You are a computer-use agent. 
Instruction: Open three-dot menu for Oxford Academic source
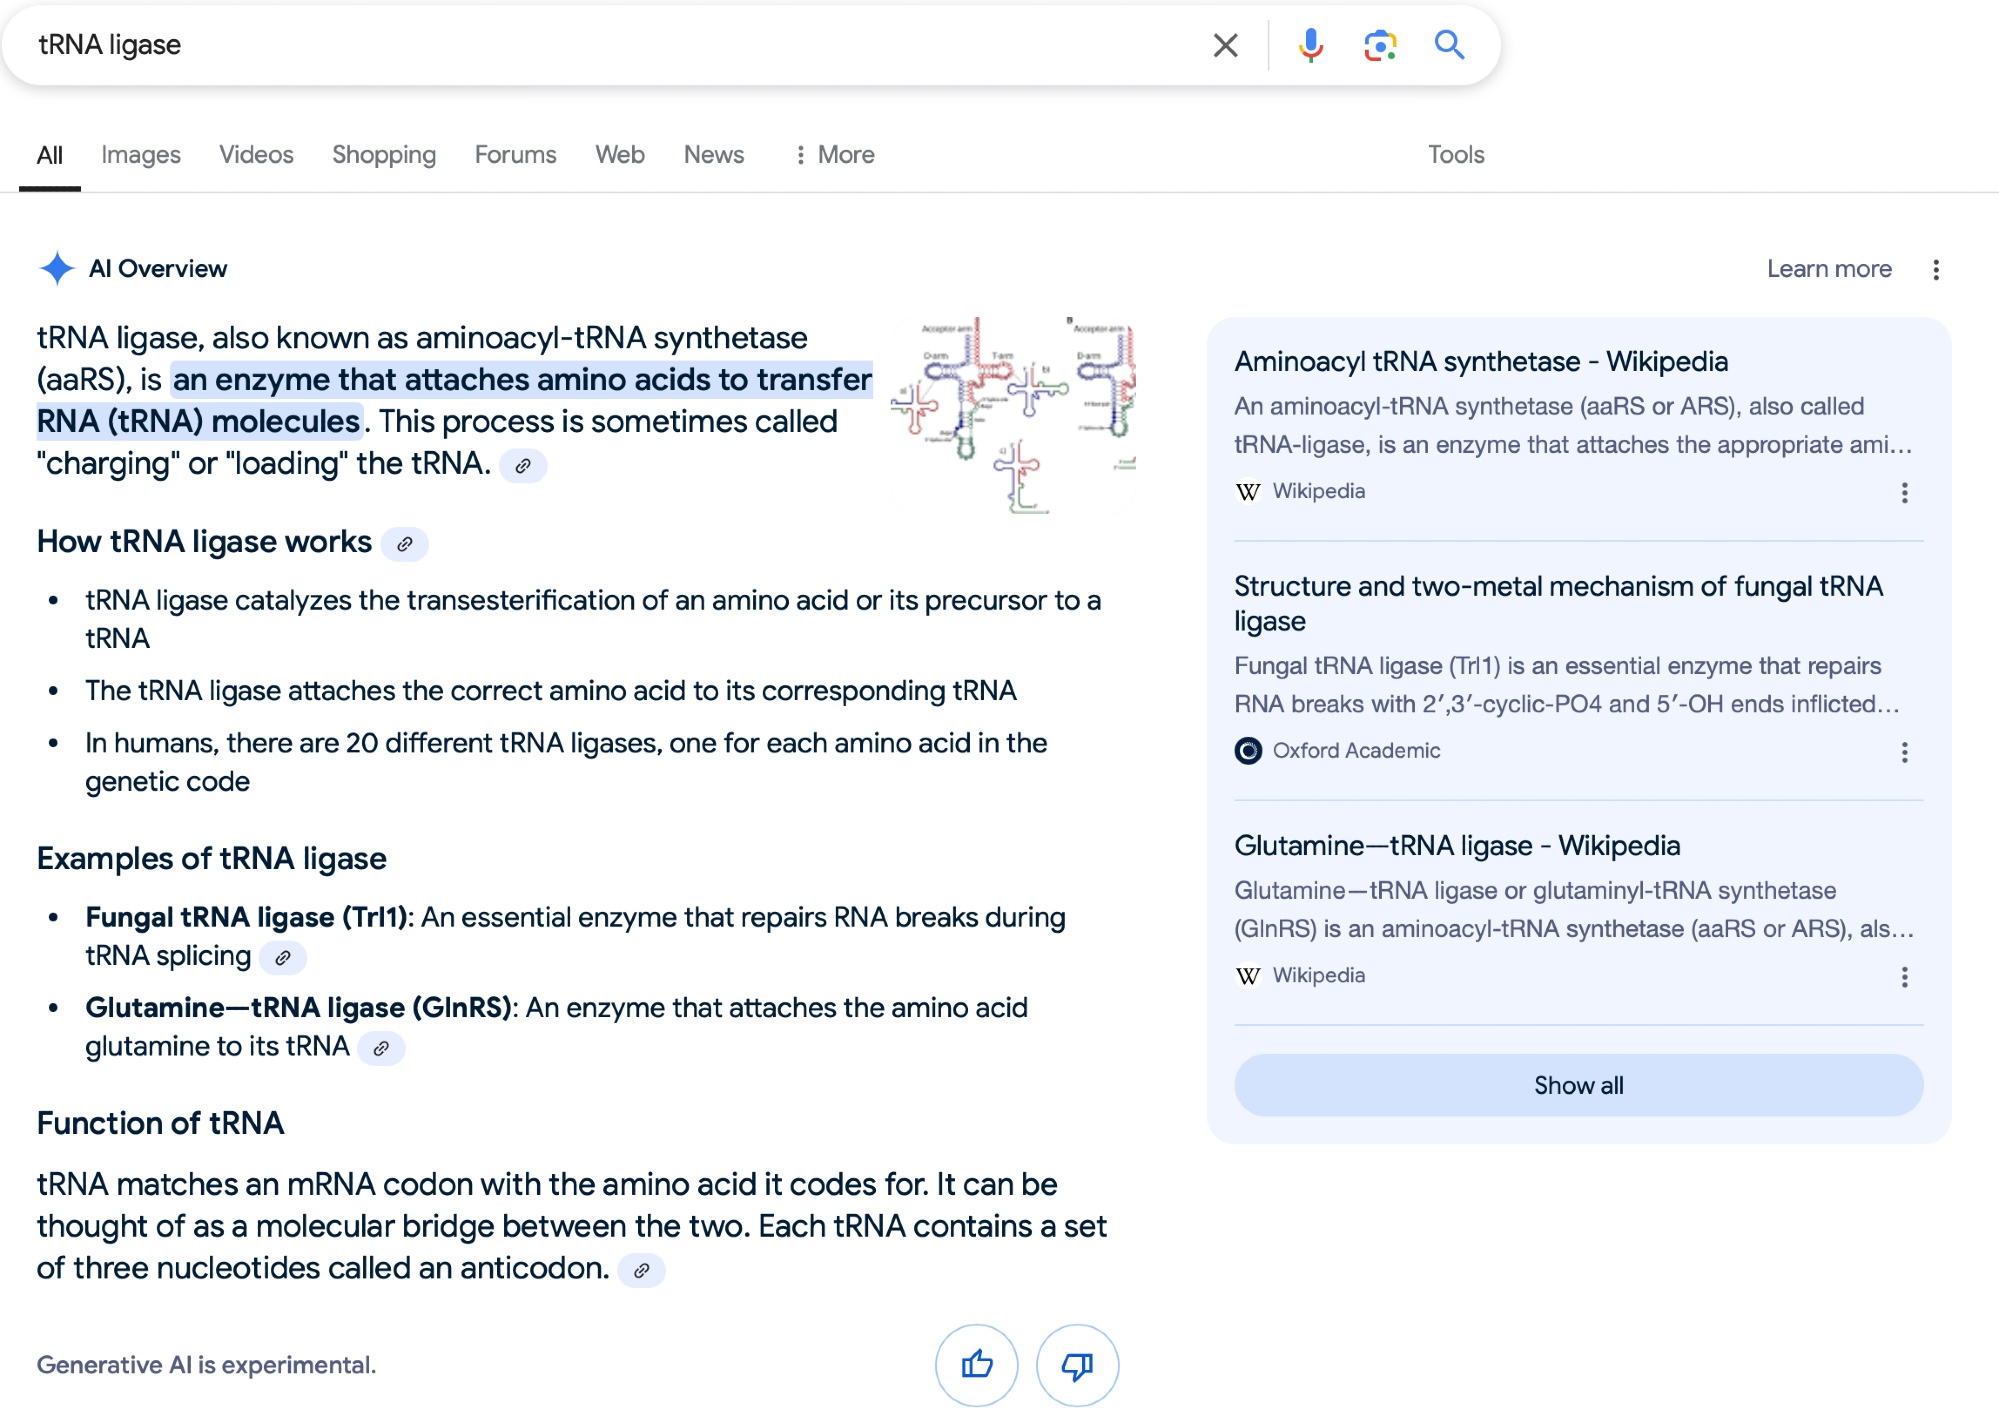click(x=1904, y=752)
